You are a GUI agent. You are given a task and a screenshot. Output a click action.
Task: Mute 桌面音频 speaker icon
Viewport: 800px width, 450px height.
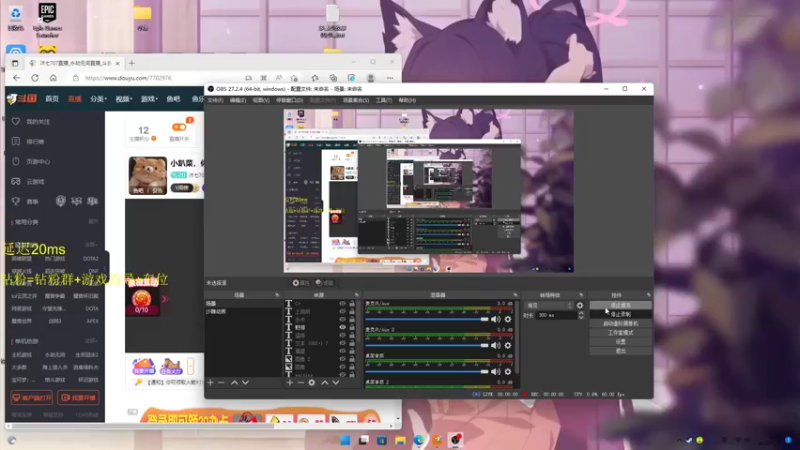(495, 371)
